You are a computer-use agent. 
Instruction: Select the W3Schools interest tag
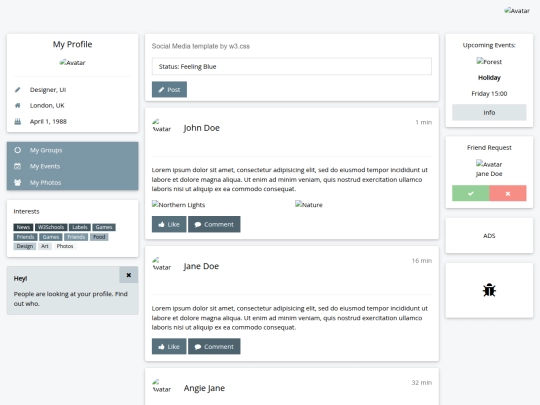[51, 227]
